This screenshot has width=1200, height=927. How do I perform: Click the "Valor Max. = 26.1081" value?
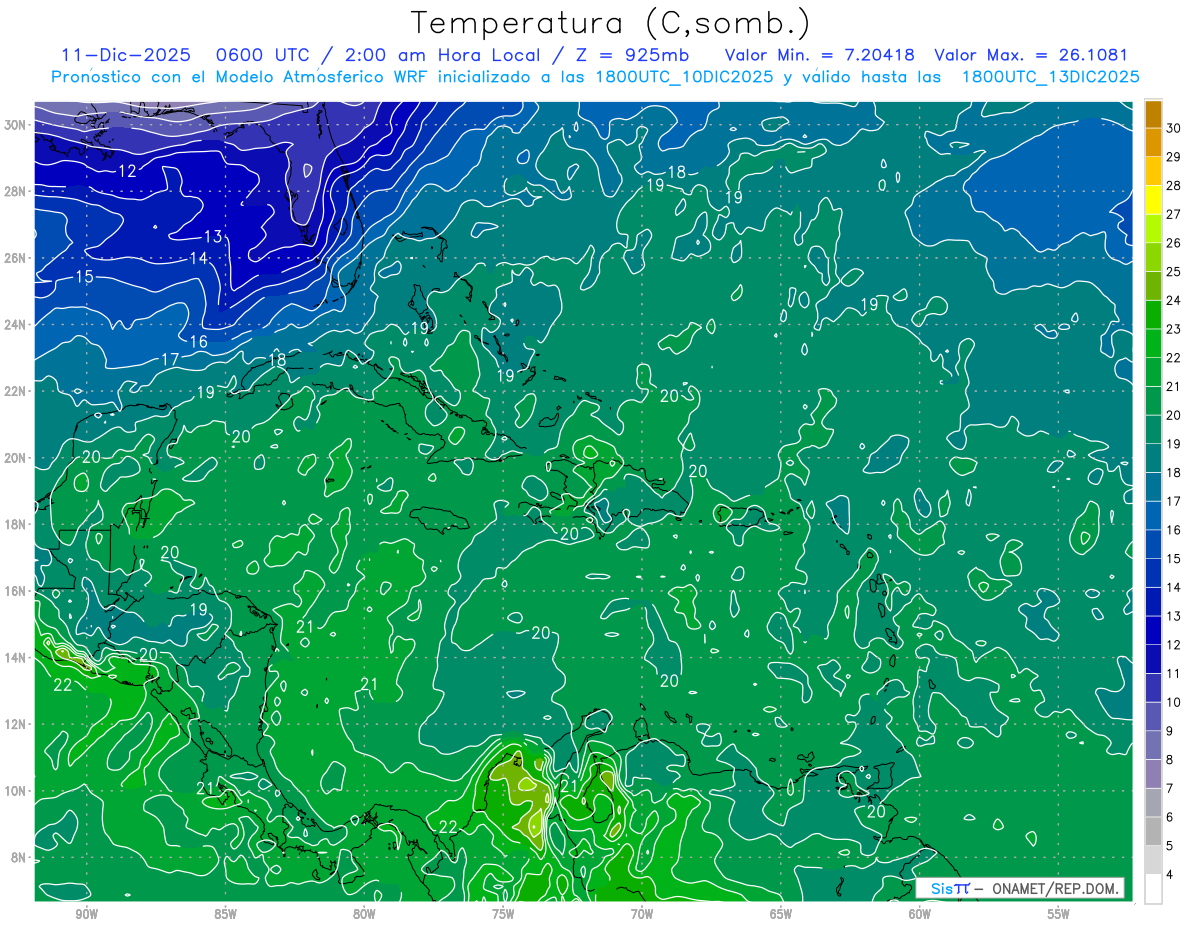(x=1033, y=55)
